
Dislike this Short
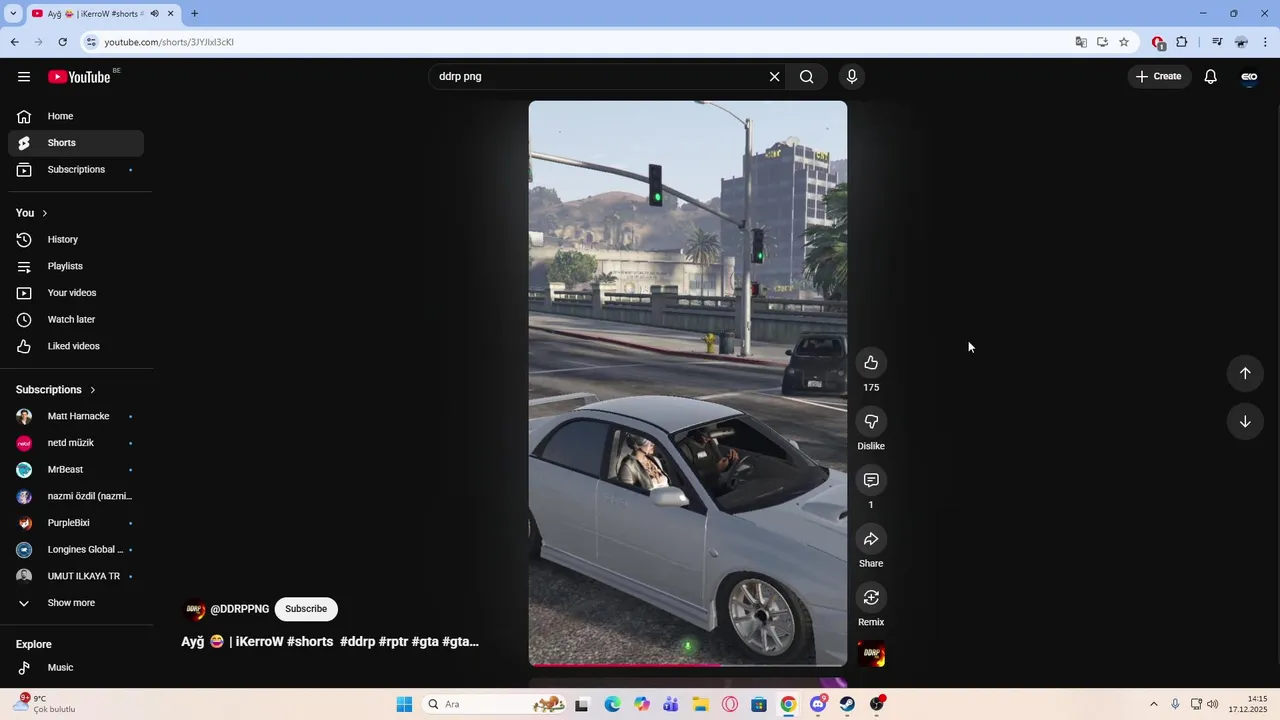point(871,422)
